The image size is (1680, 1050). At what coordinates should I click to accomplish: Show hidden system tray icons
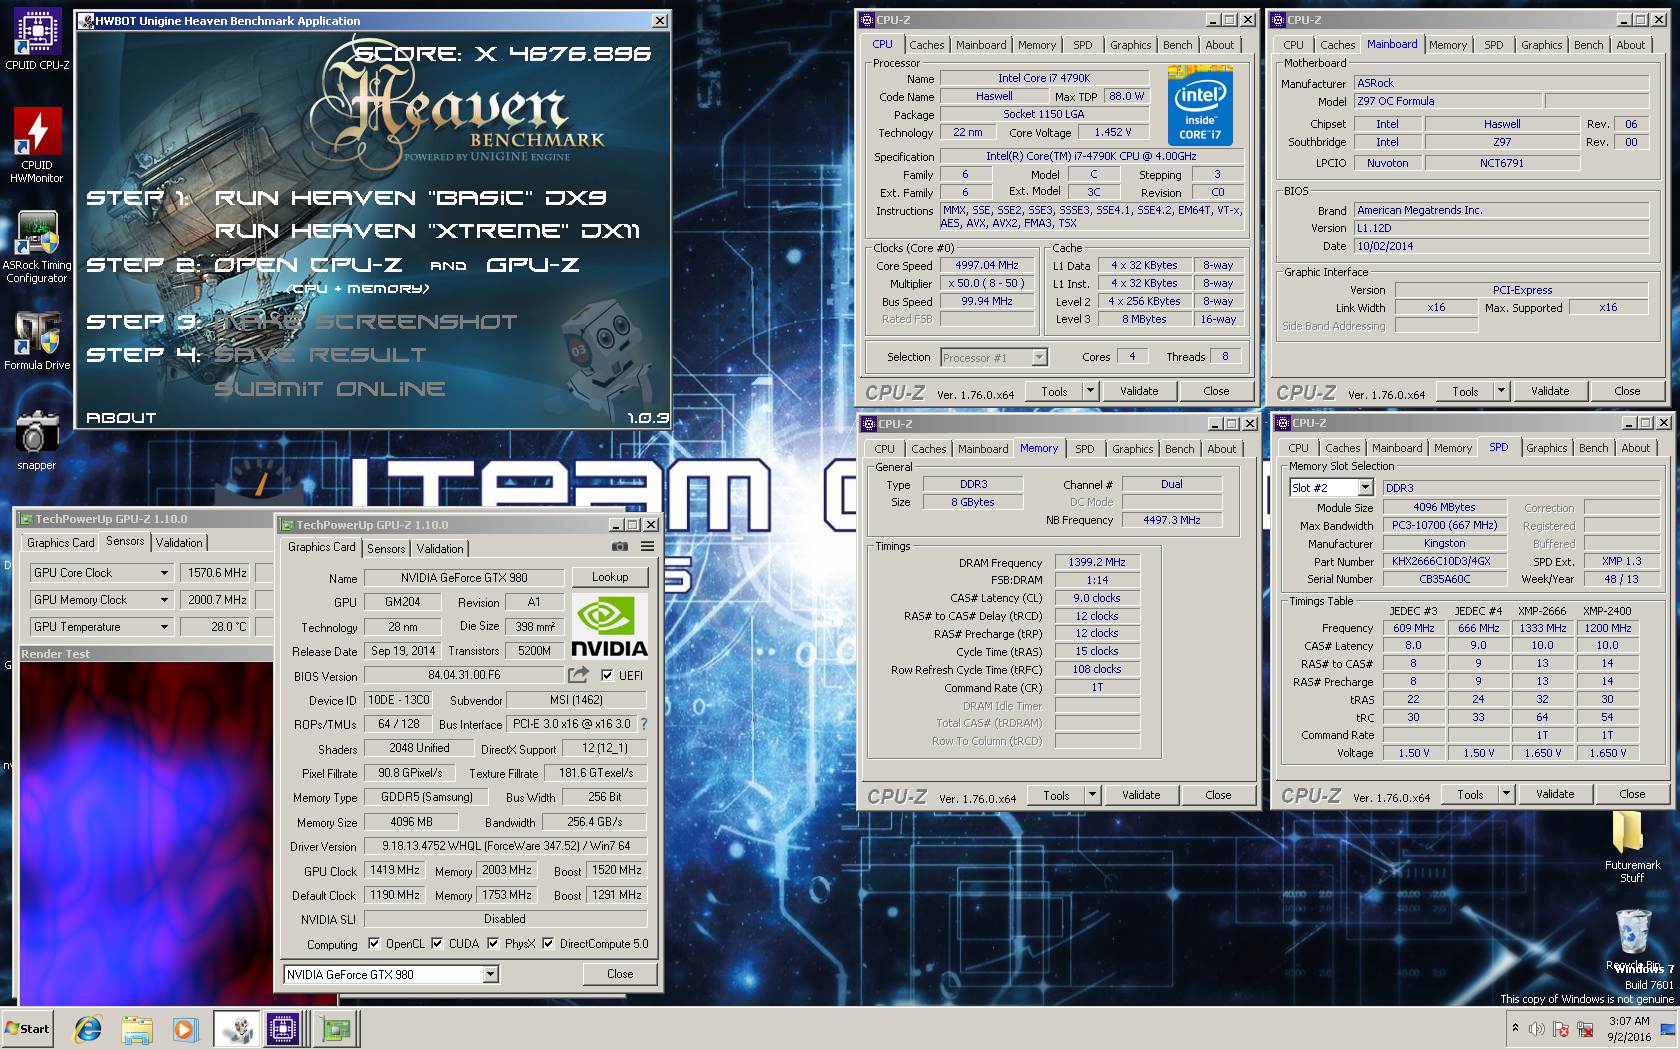[x=1515, y=1028]
